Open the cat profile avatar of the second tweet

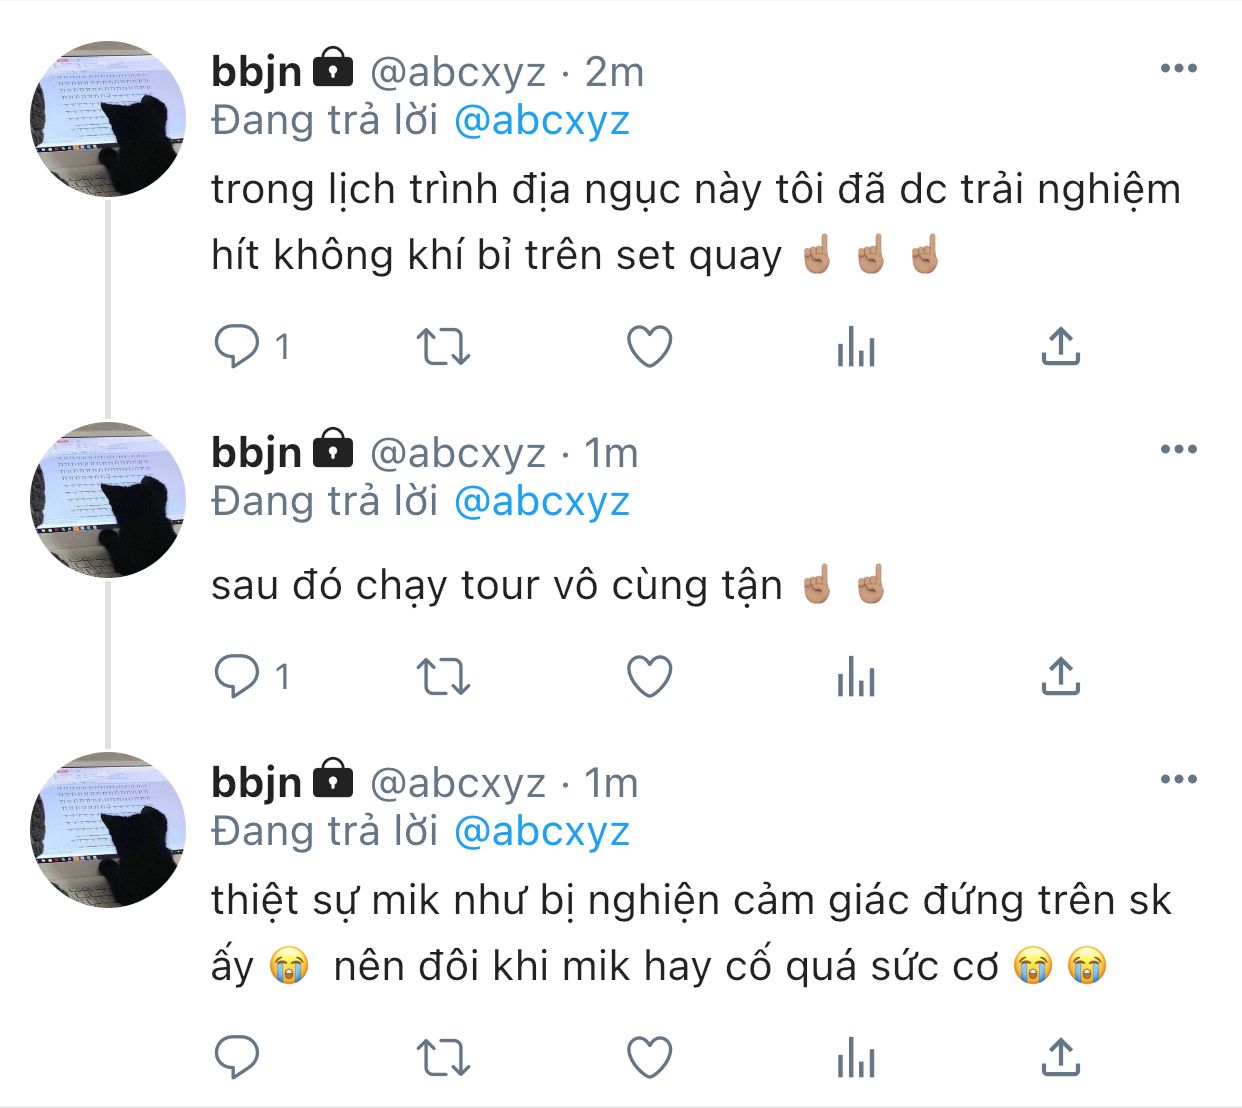(108, 500)
